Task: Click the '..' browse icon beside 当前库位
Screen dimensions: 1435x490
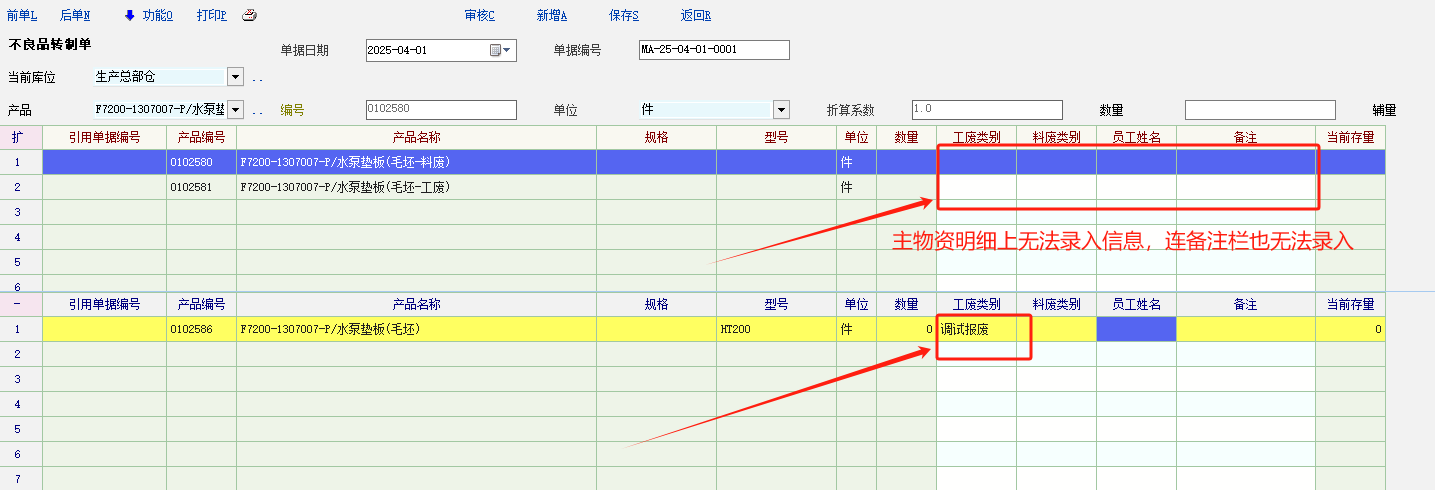Action: pos(258,77)
